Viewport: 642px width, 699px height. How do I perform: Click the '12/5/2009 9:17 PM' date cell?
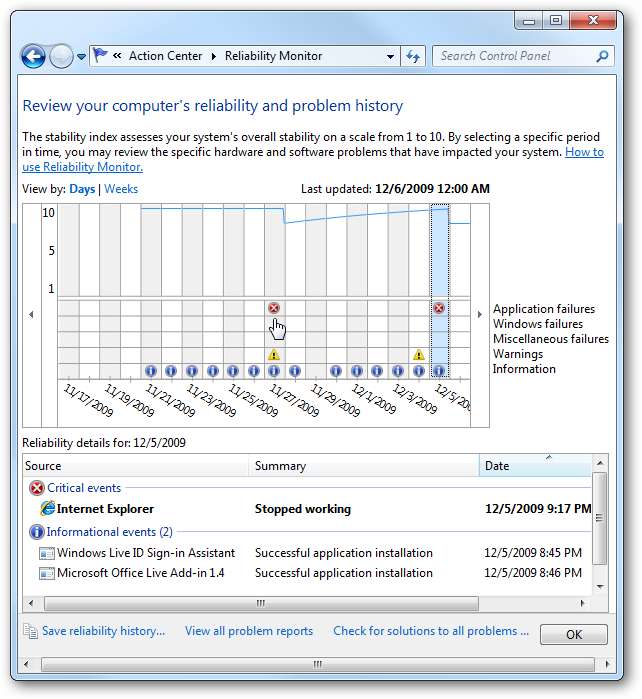coord(538,509)
